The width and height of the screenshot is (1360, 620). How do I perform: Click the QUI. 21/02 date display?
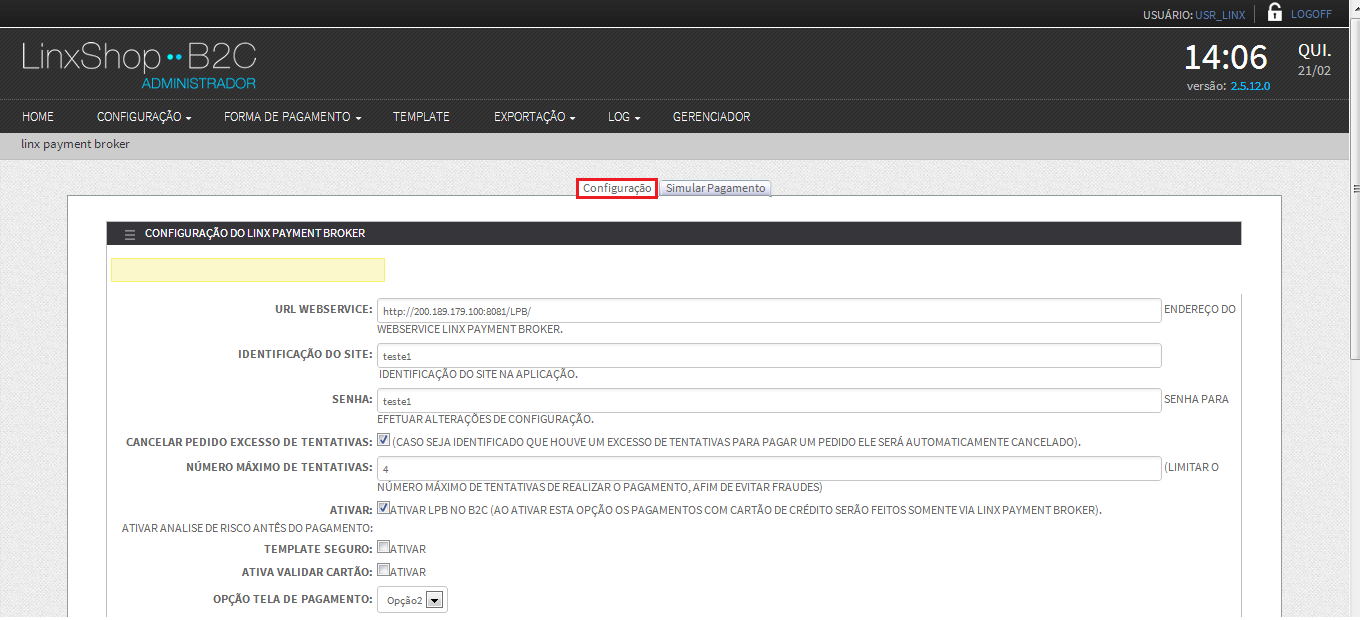[1314, 60]
